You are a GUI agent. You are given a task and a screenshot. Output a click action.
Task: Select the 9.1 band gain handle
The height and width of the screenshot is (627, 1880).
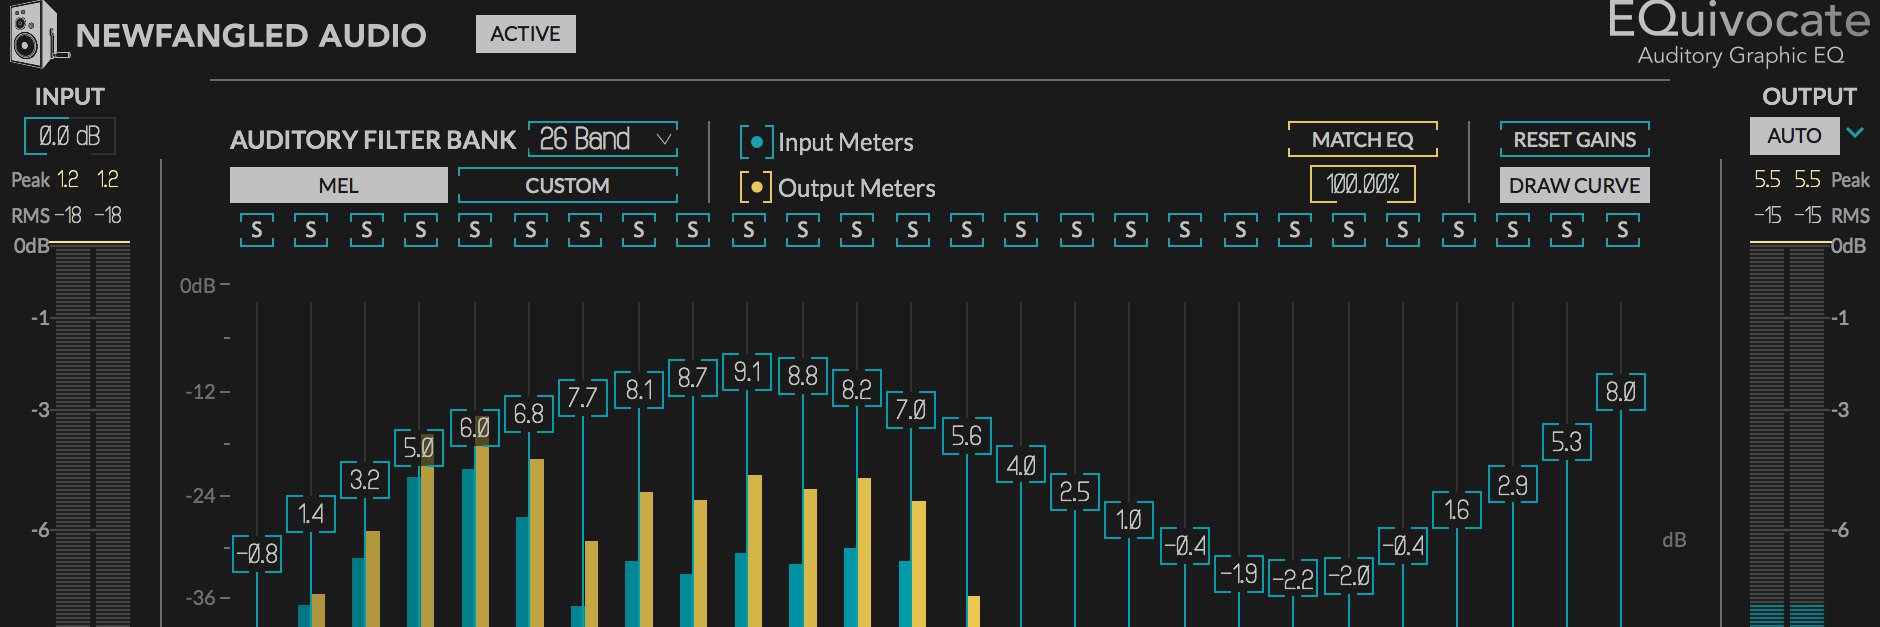click(x=748, y=372)
